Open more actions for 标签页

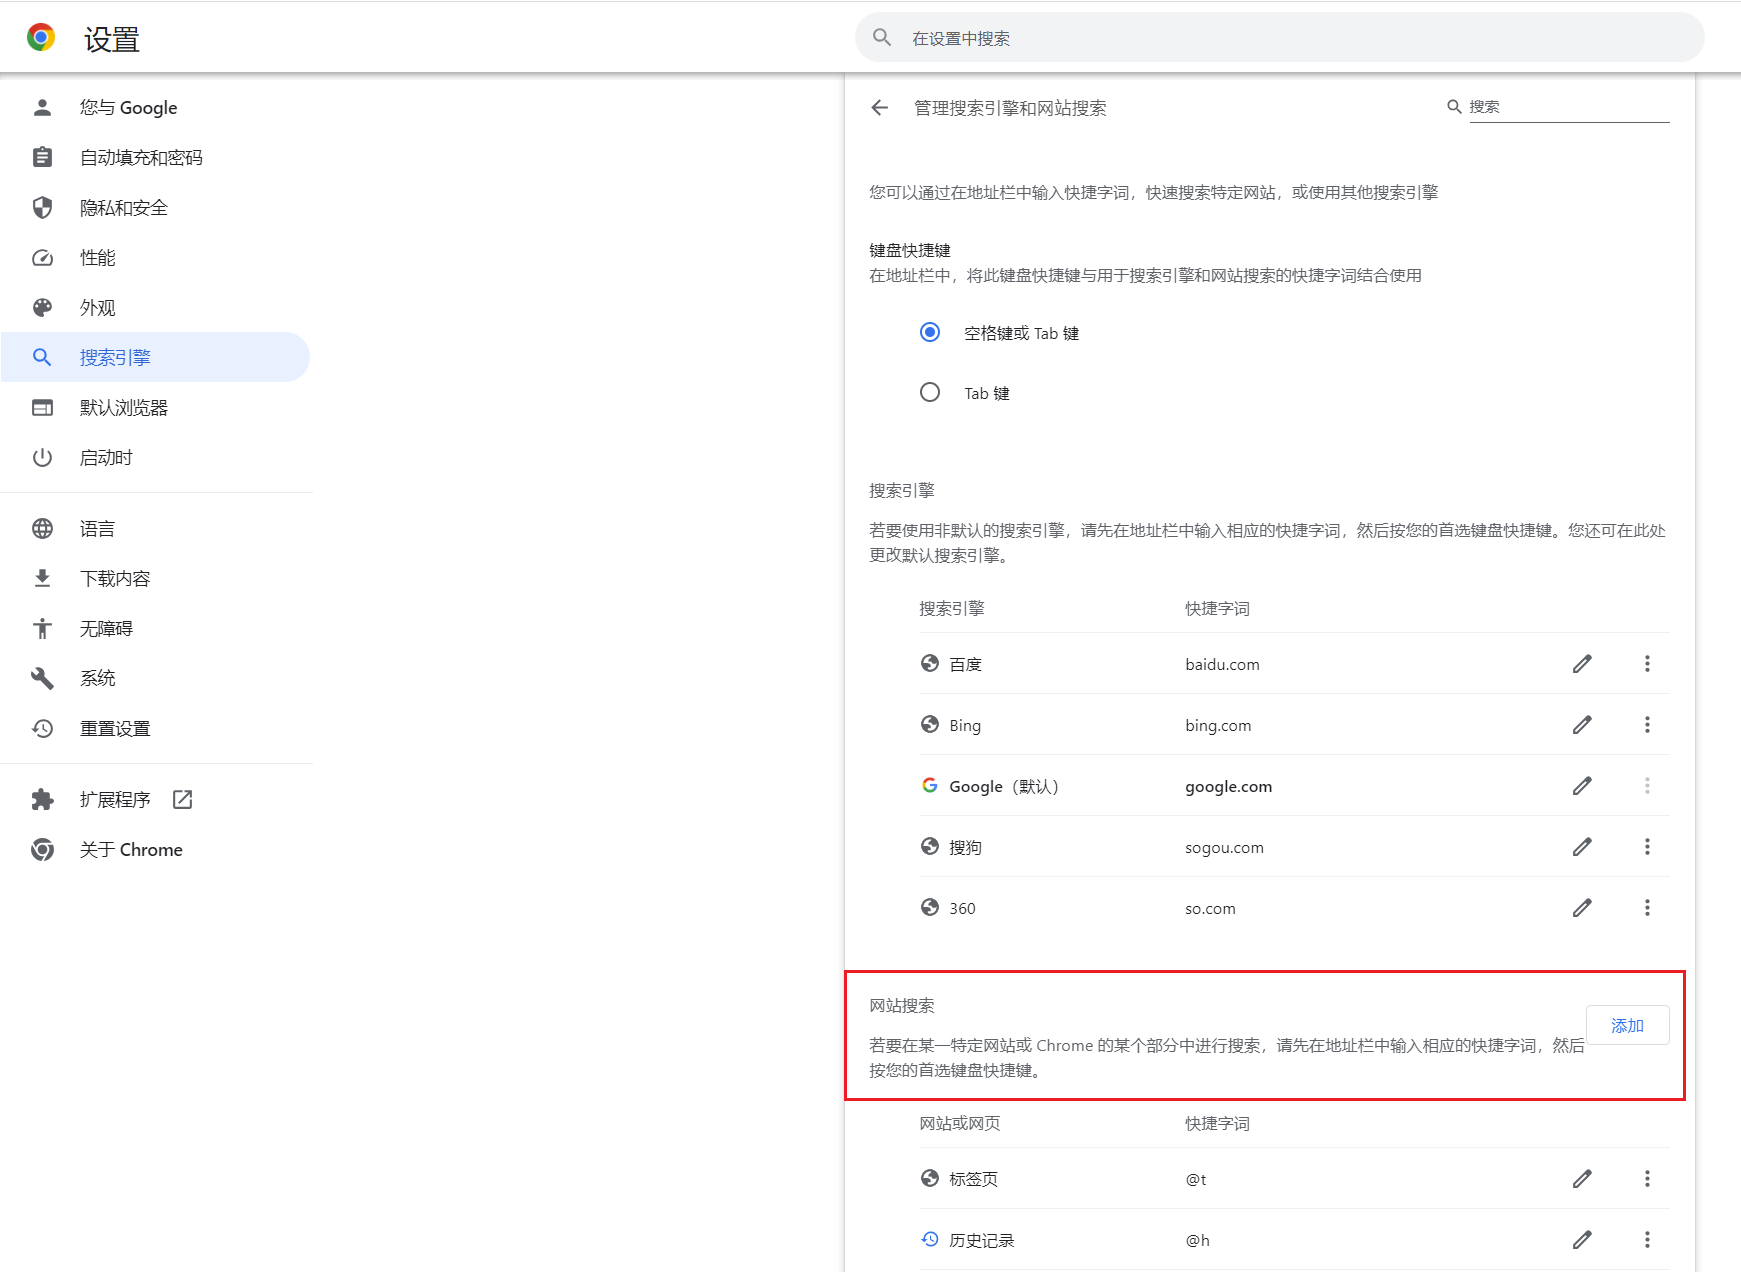[1647, 1179]
